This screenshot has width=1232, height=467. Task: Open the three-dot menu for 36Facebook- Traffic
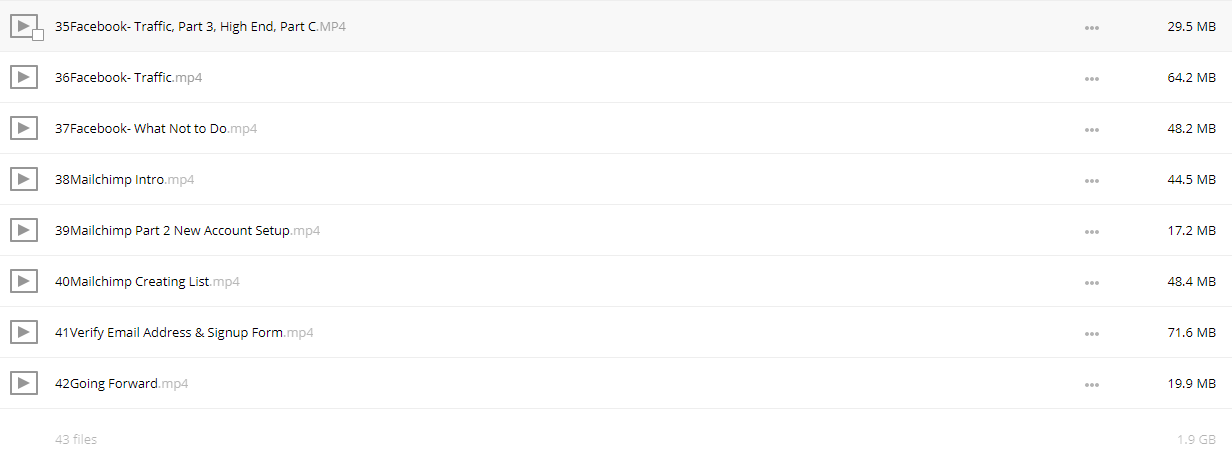point(1092,78)
